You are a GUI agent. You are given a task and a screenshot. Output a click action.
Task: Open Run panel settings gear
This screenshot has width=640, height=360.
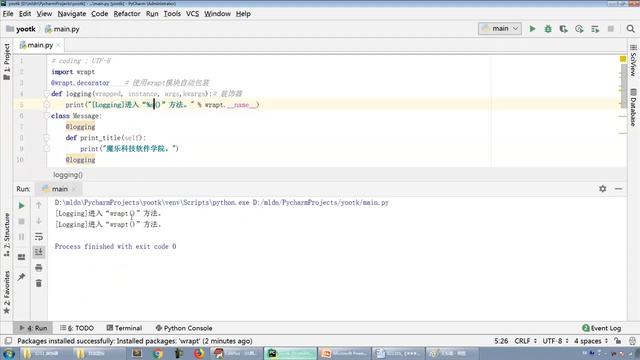pos(602,189)
